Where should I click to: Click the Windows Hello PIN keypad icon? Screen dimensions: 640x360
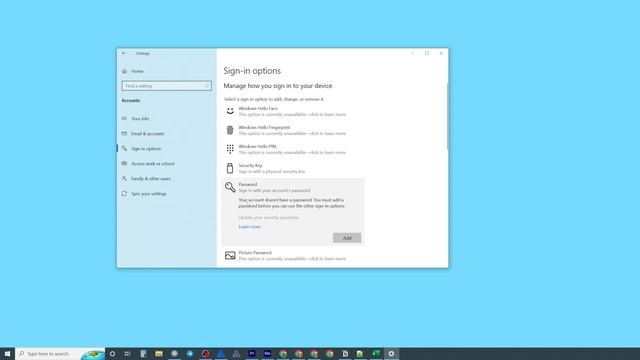[x=230, y=149]
